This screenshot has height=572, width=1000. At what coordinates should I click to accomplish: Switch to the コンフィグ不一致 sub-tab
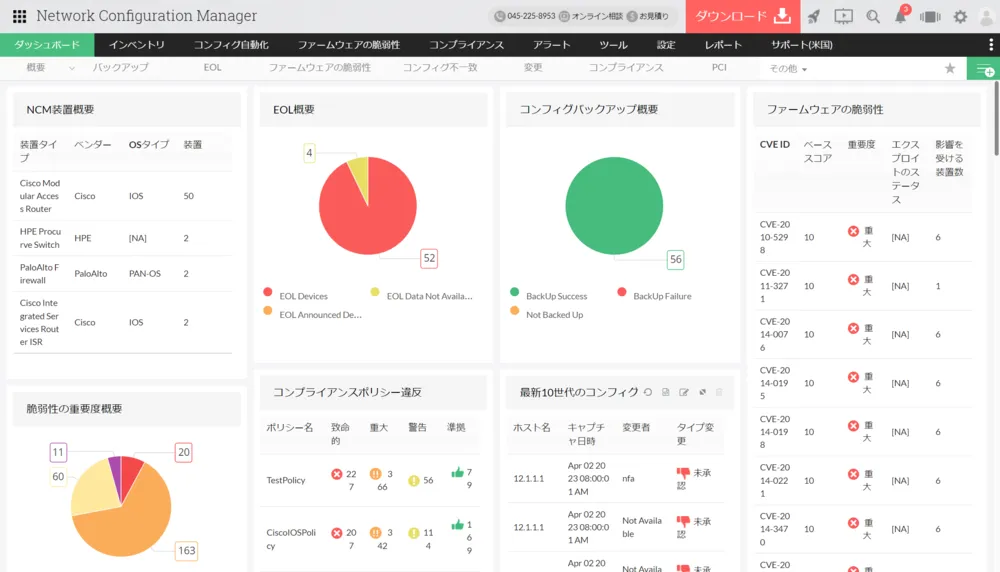pos(439,68)
